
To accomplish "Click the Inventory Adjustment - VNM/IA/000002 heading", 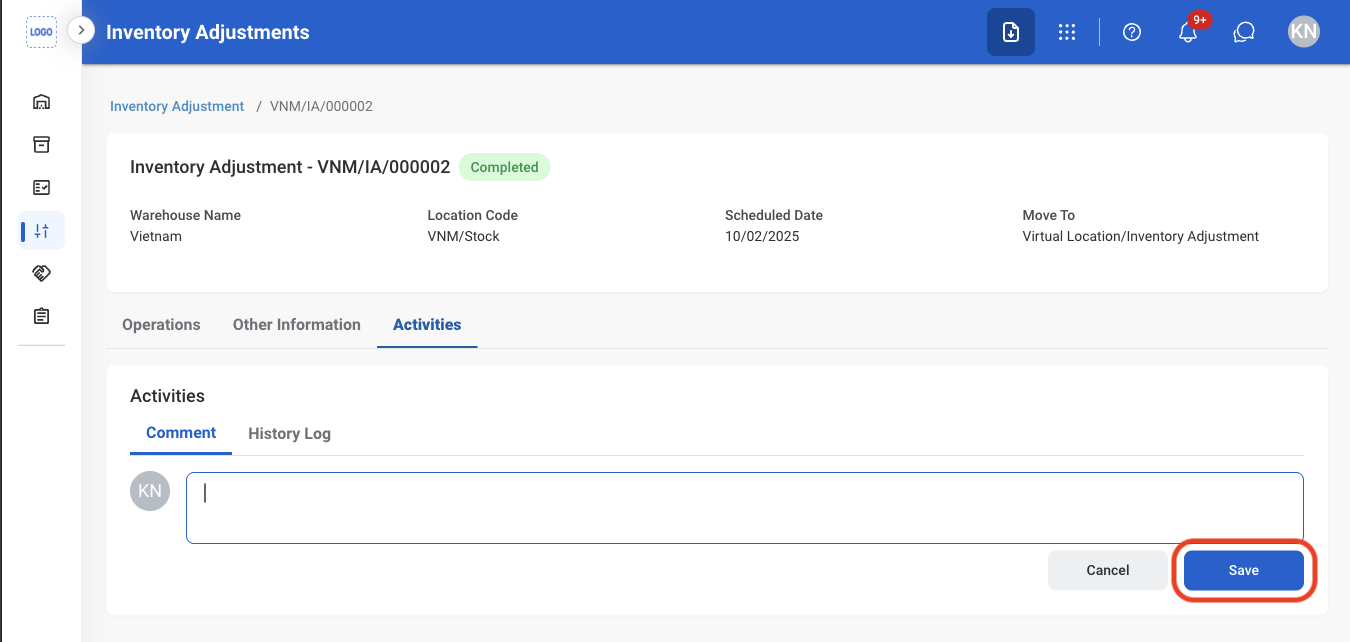I will 290,167.
